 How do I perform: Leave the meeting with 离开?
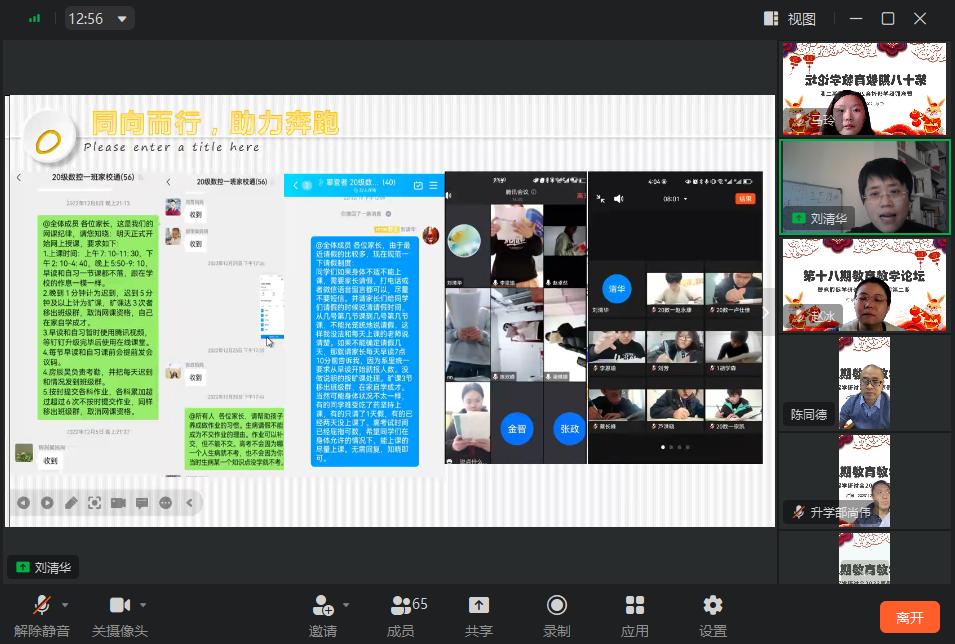click(910, 617)
